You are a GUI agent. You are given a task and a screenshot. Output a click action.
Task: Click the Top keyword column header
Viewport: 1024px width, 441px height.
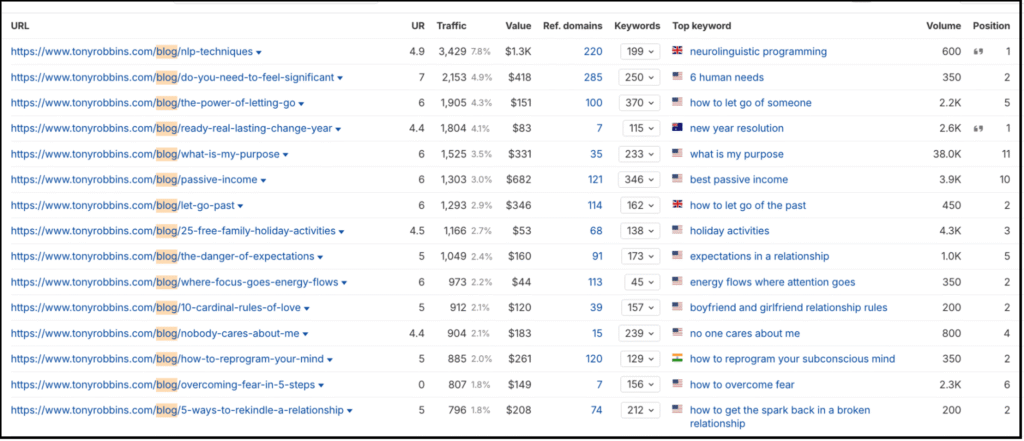701,26
